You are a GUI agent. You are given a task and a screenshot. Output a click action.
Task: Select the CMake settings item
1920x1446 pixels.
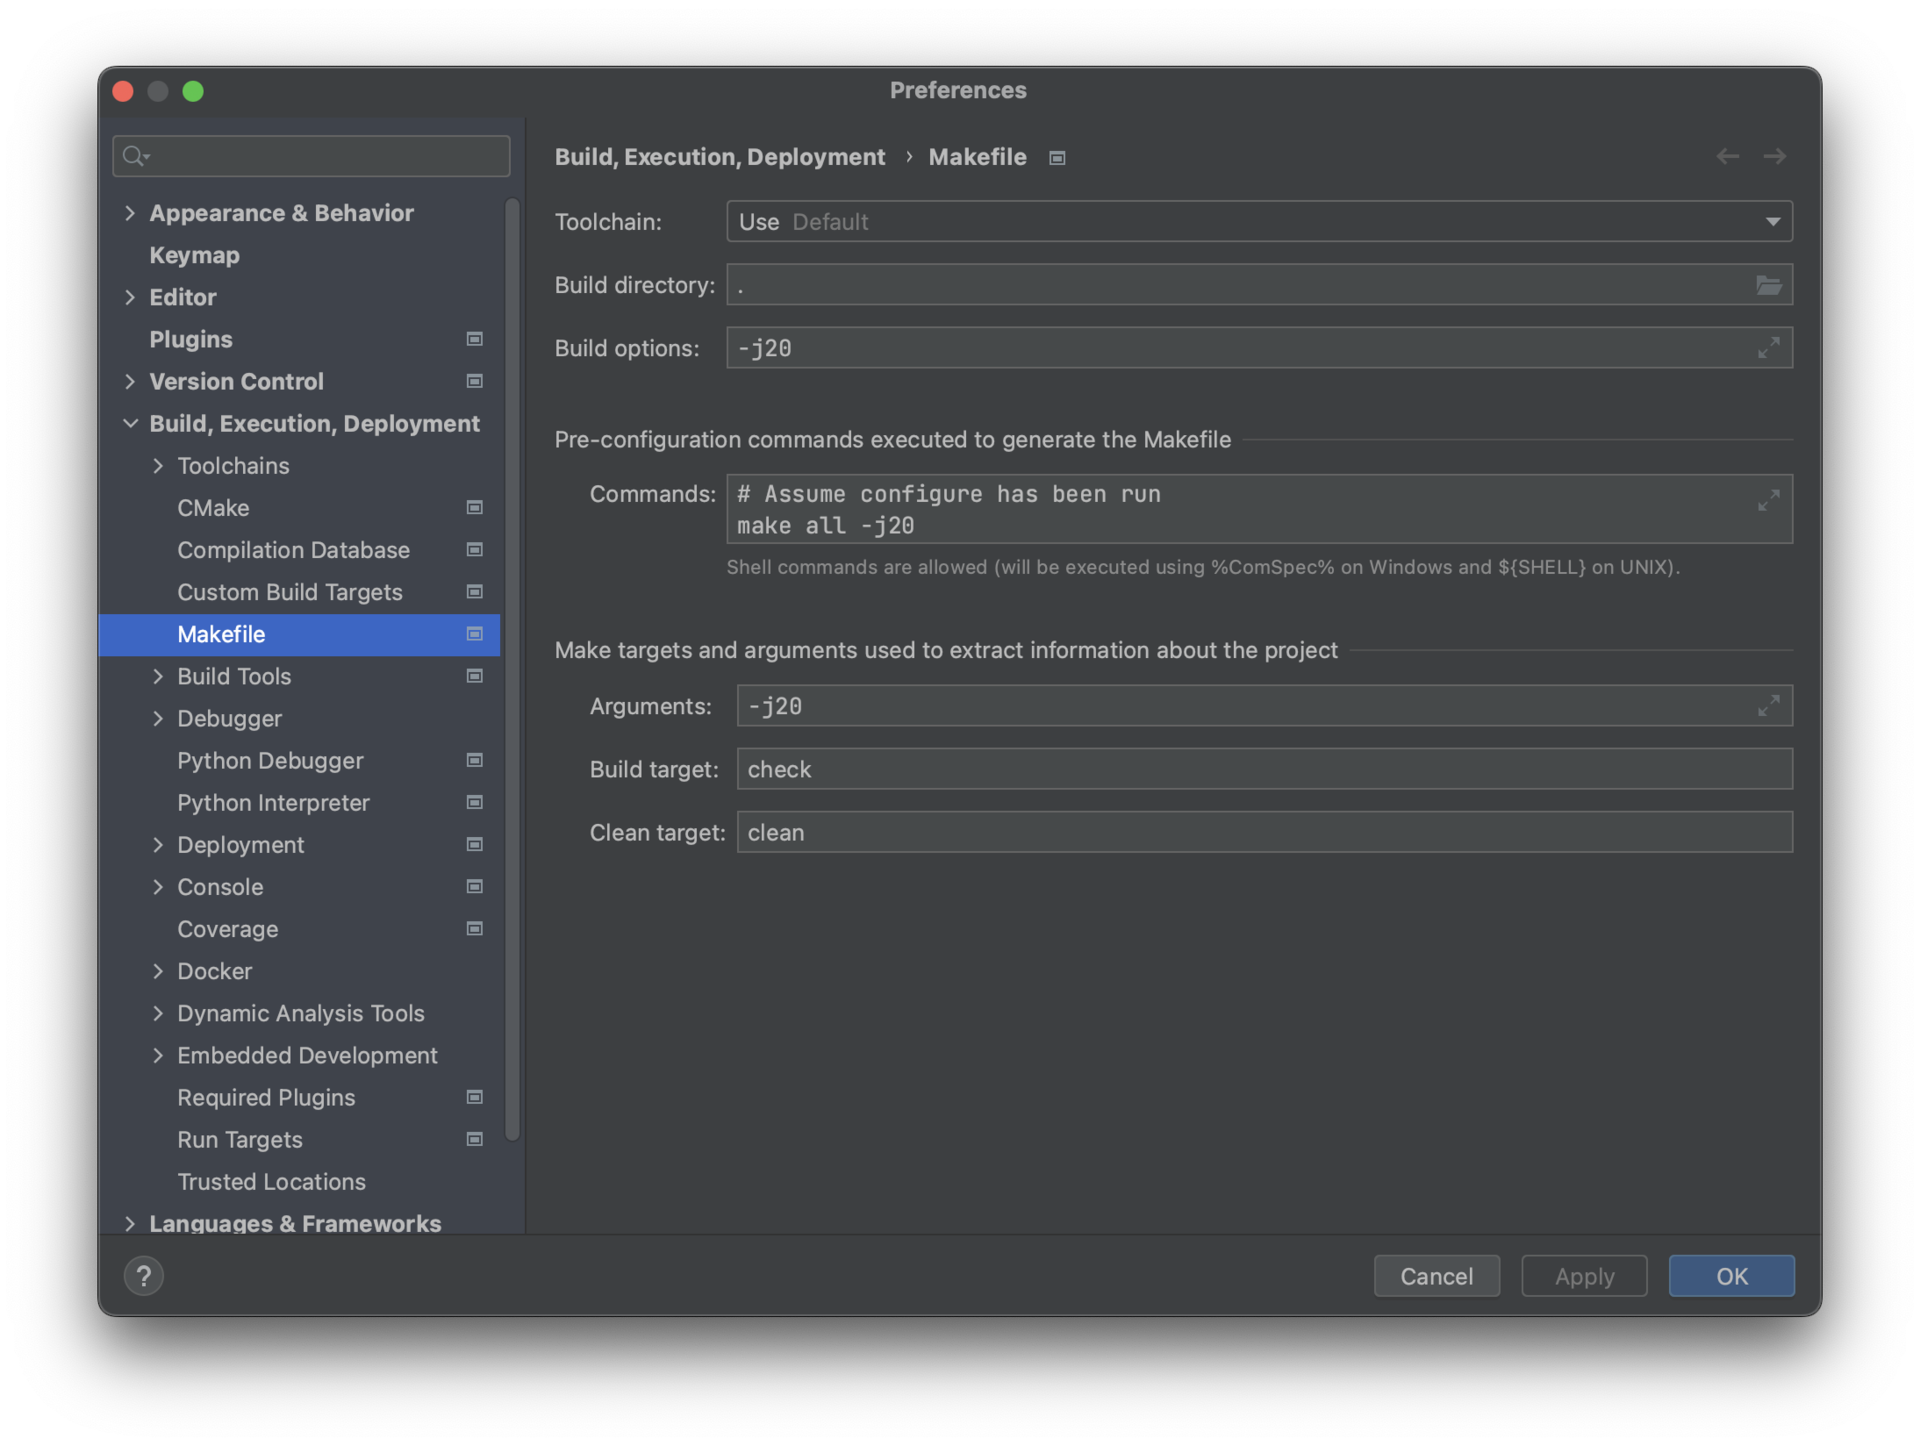[214, 506]
